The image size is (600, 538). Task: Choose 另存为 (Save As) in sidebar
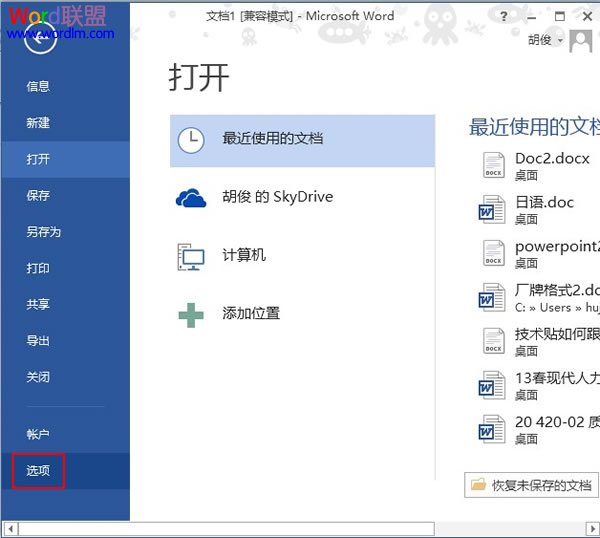[44, 232]
